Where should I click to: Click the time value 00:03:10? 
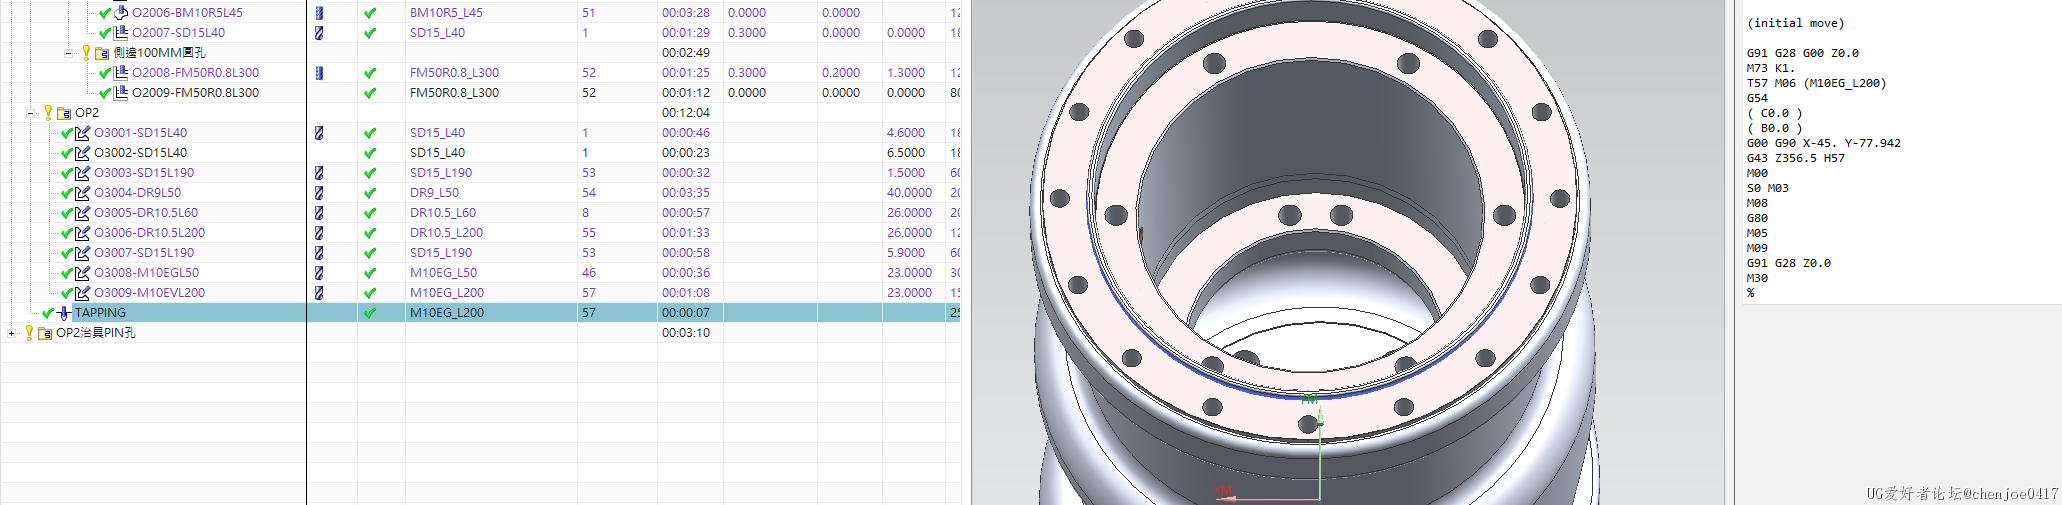(686, 333)
